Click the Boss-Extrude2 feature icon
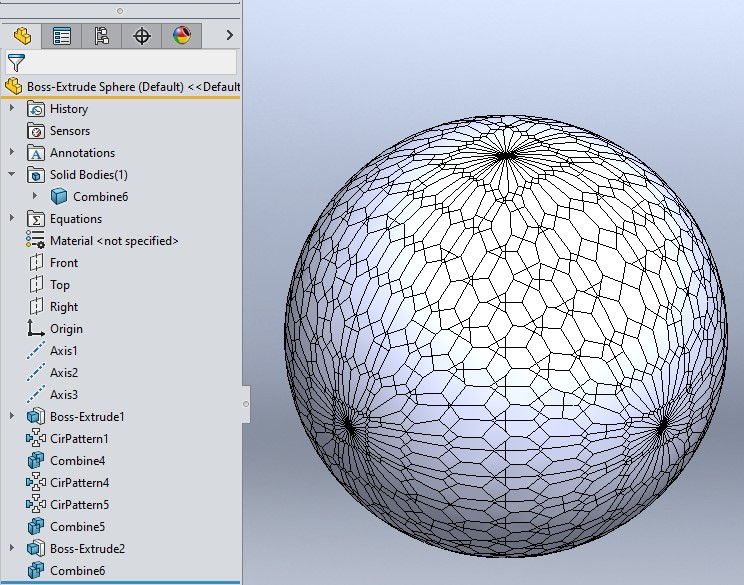This screenshot has height=585, width=744. pos(36,548)
